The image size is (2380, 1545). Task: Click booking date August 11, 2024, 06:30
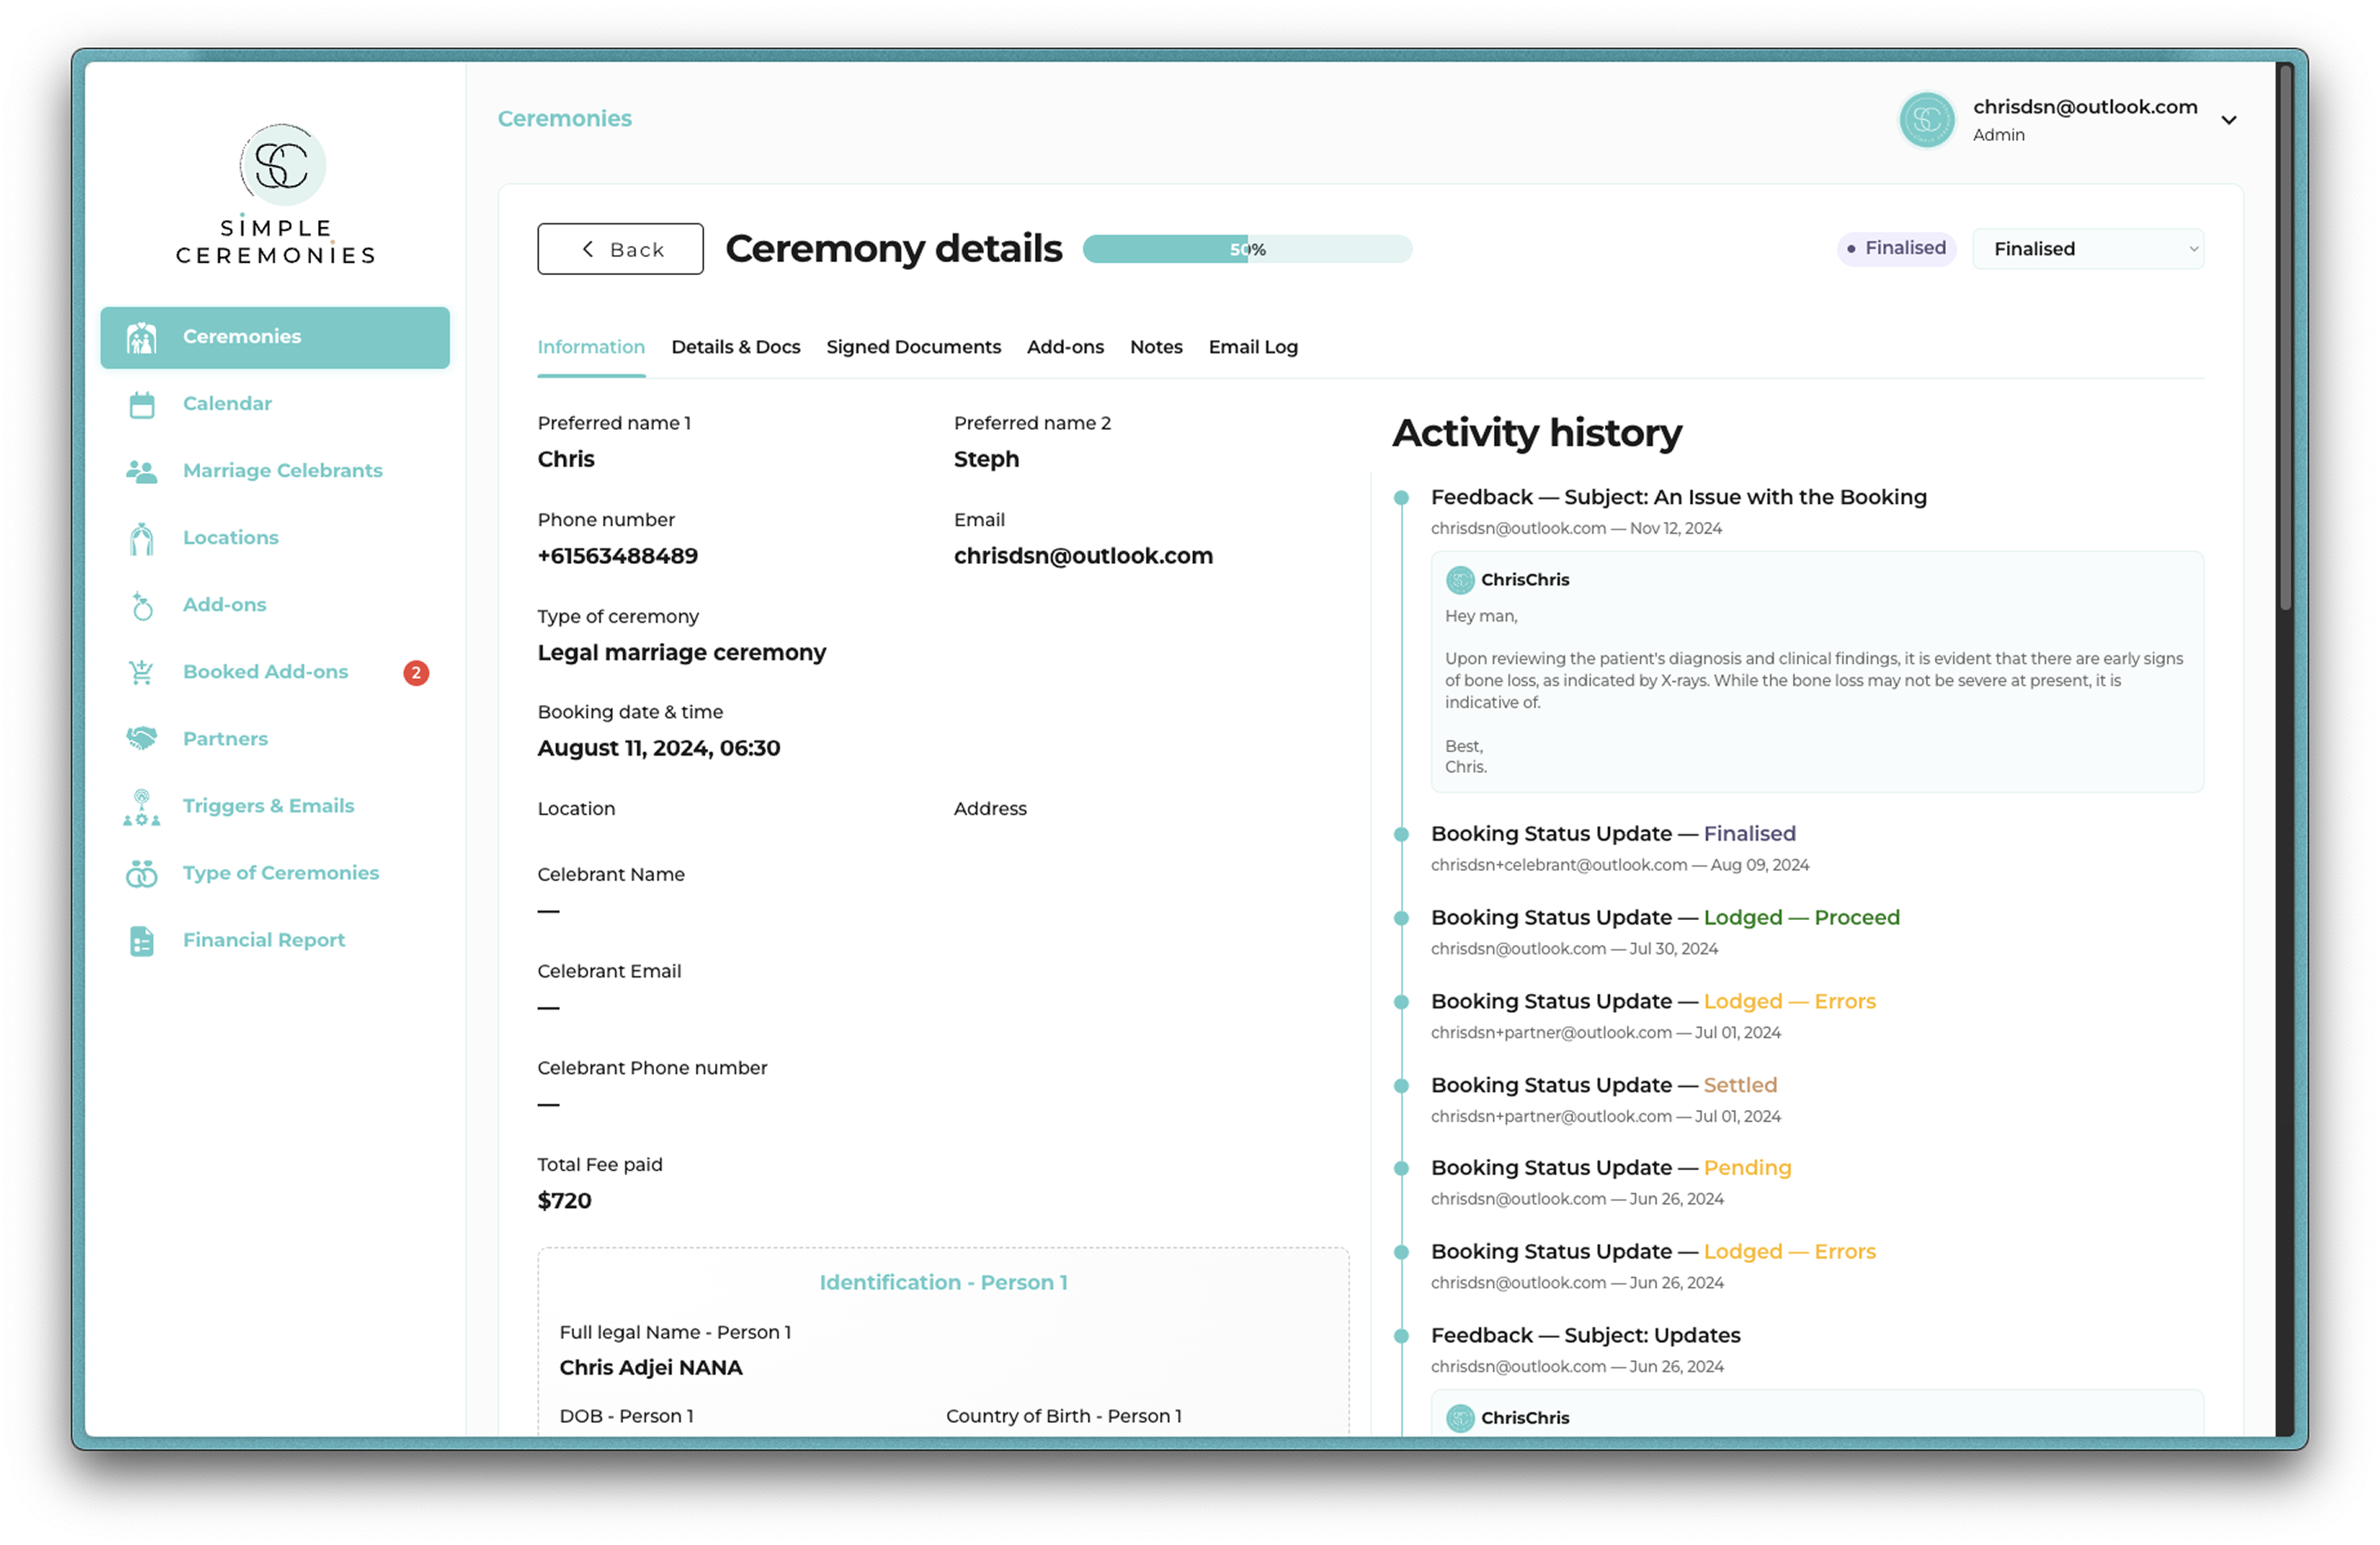tap(659, 748)
